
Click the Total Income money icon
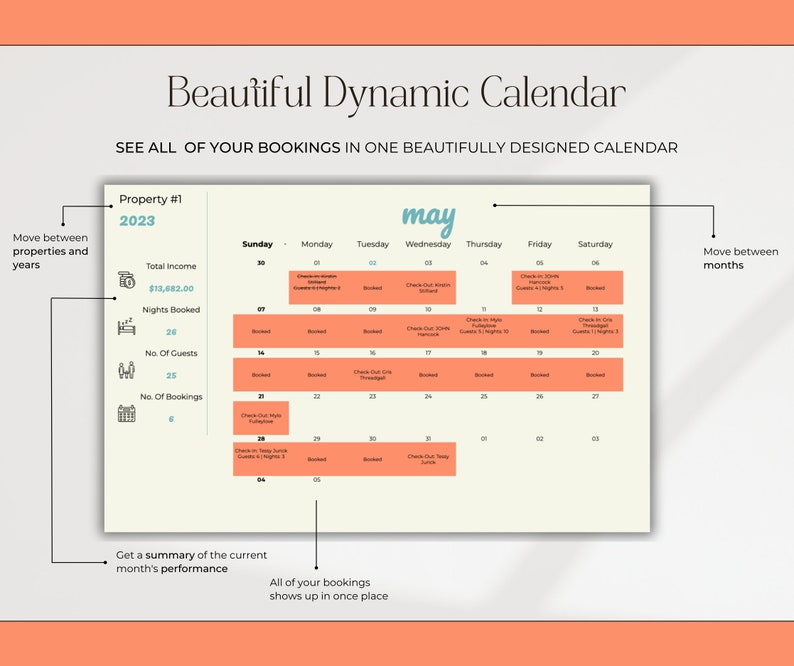pos(127,280)
